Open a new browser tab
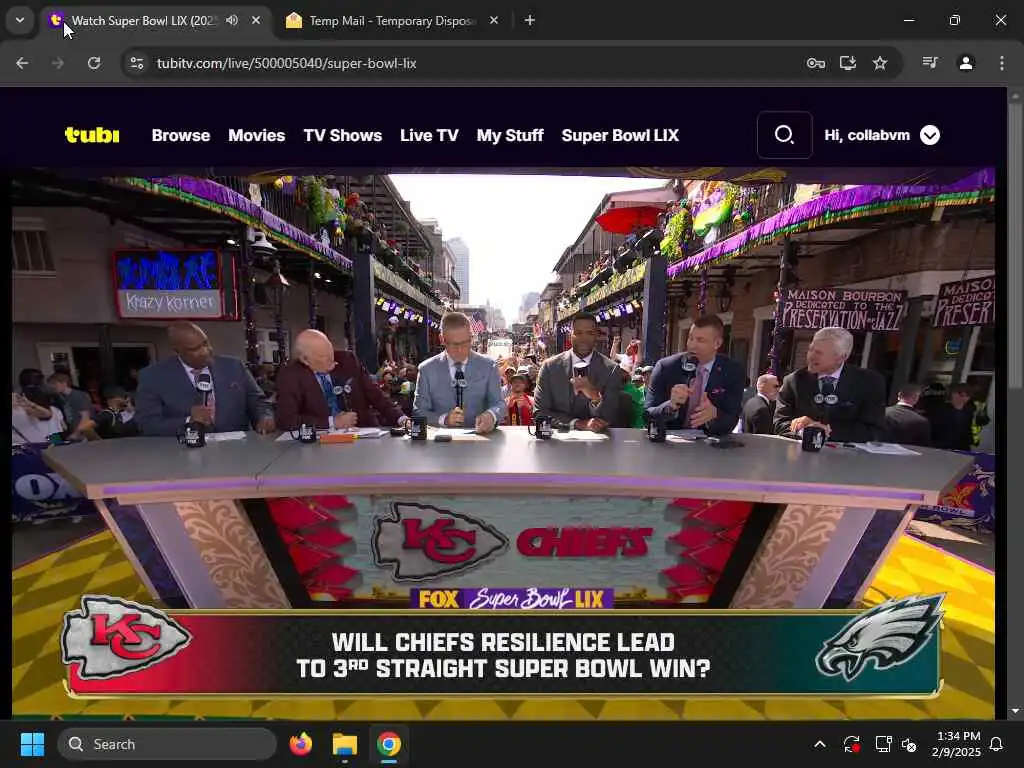This screenshot has width=1024, height=768. tap(530, 20)
